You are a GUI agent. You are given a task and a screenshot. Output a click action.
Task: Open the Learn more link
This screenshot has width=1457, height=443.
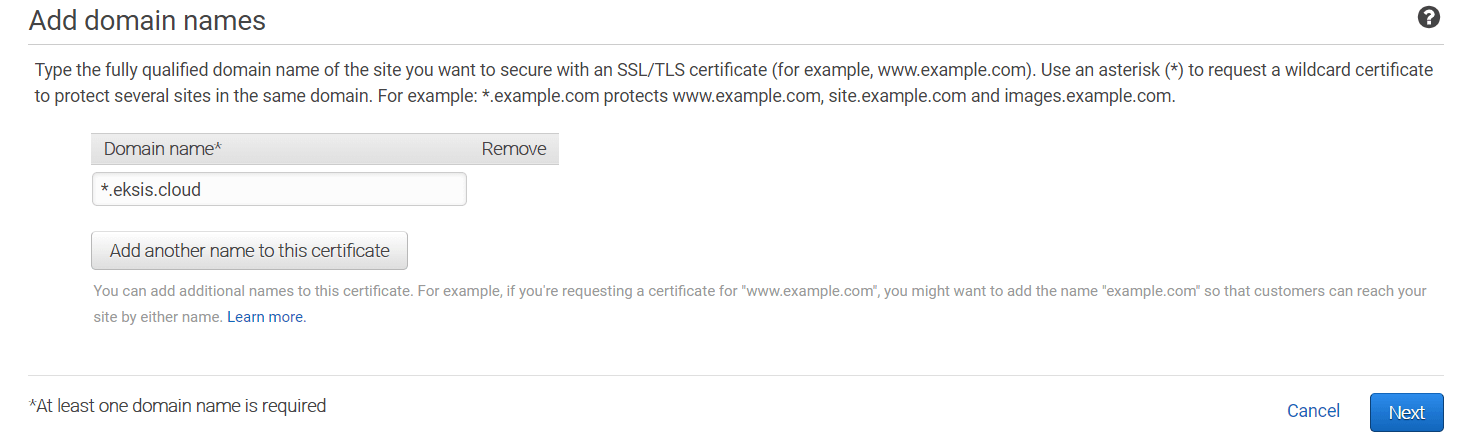pyautogui.click(x=266, y=317)
